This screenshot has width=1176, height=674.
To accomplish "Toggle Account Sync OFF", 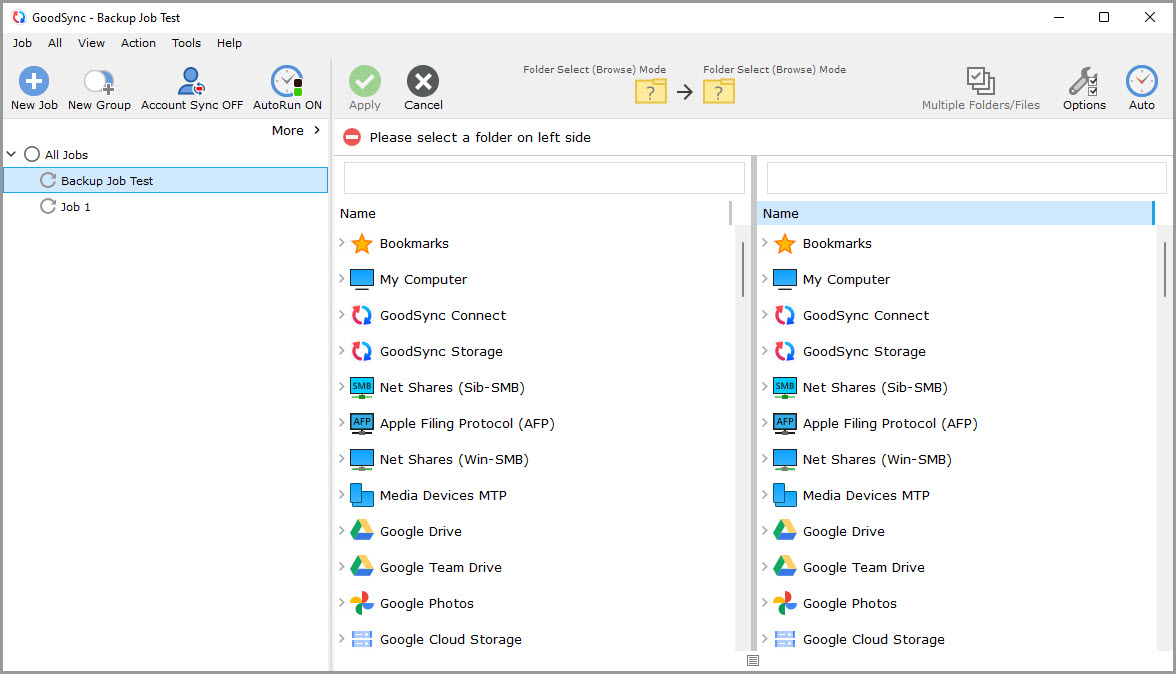I will 191,82.
